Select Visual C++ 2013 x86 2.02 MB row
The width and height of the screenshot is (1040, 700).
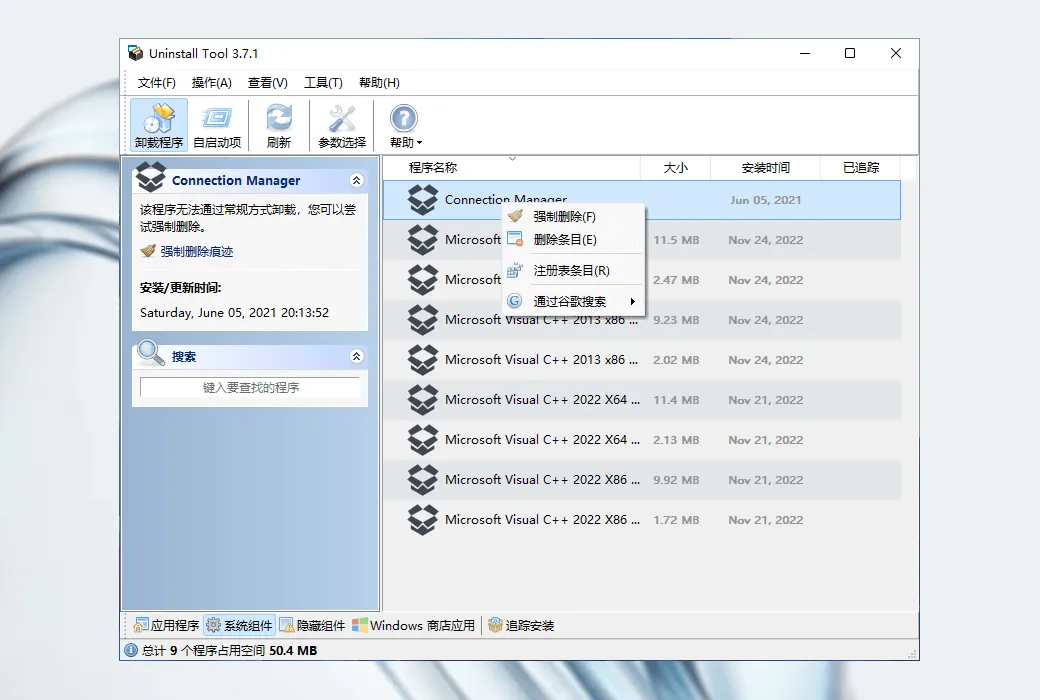point(641,360)
